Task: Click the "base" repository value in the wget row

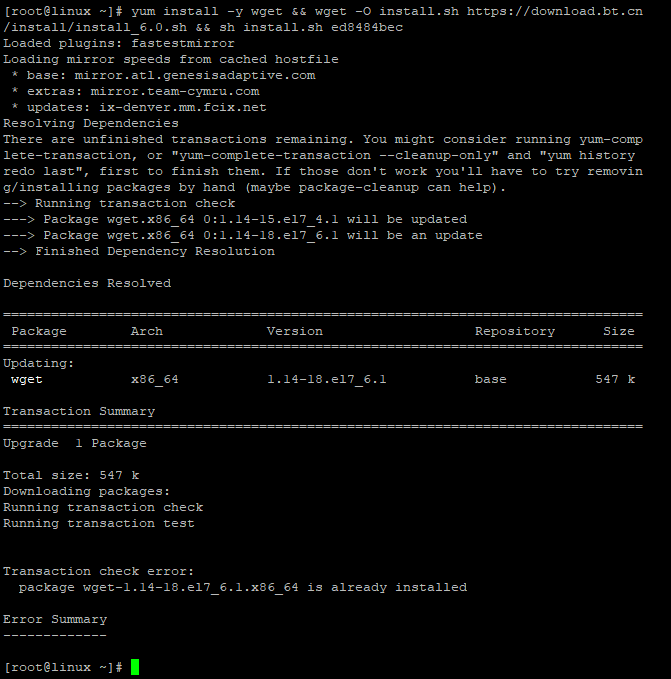Action: click(490, 379)
